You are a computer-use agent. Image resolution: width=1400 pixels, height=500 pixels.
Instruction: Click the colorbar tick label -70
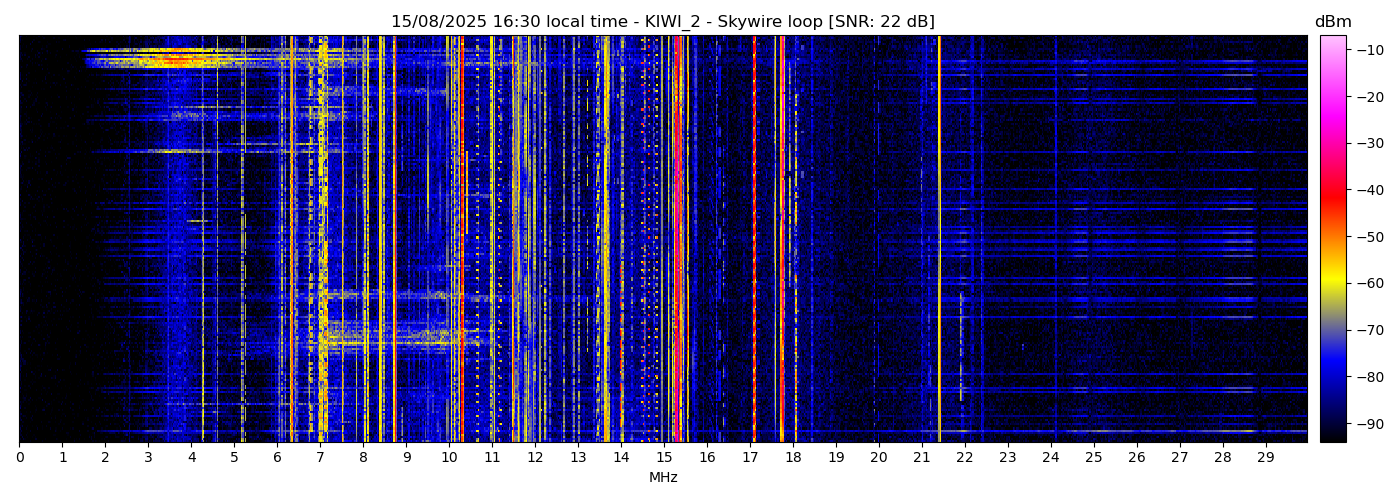point(1370,330)
